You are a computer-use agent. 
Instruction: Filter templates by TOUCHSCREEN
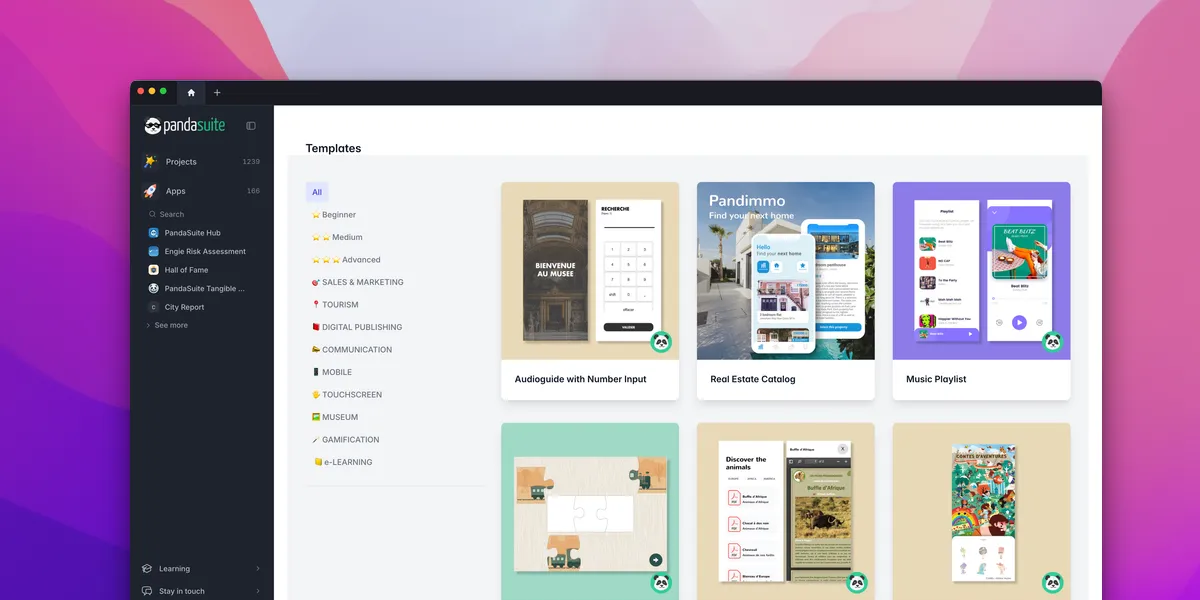pyautogui.click(x=346, y=395)
